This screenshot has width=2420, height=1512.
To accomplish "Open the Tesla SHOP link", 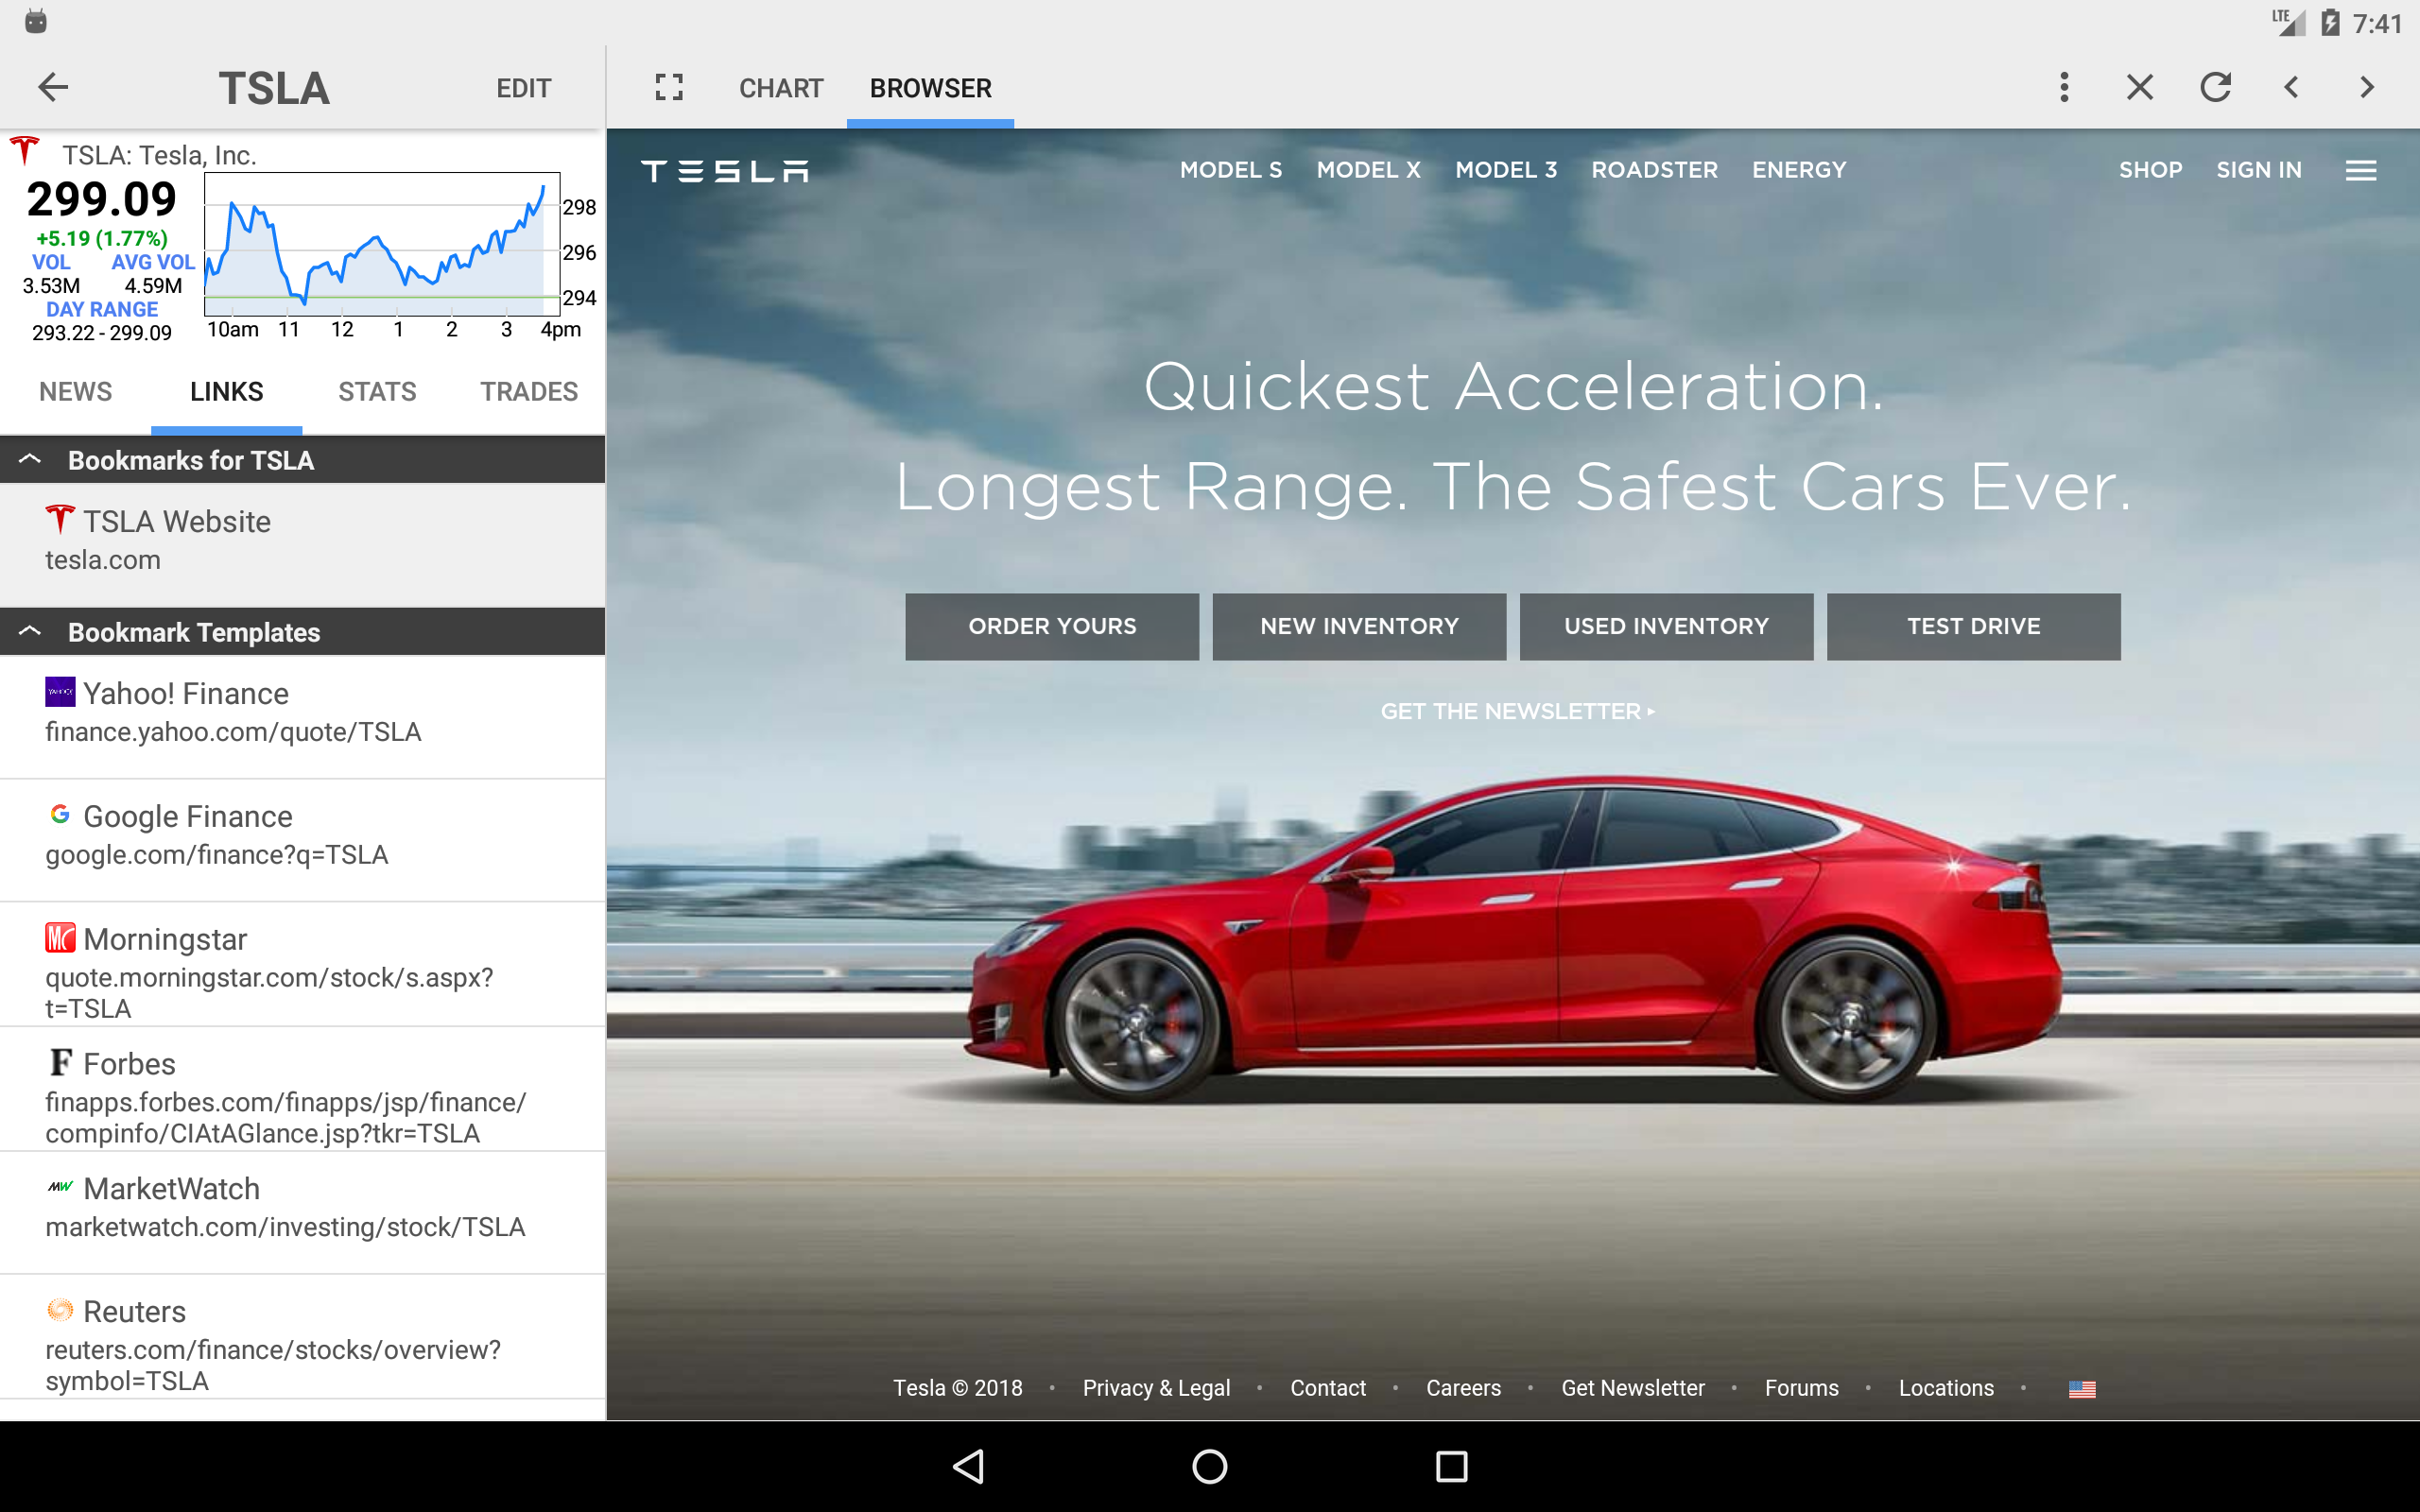I will (x=2150, y=170).
